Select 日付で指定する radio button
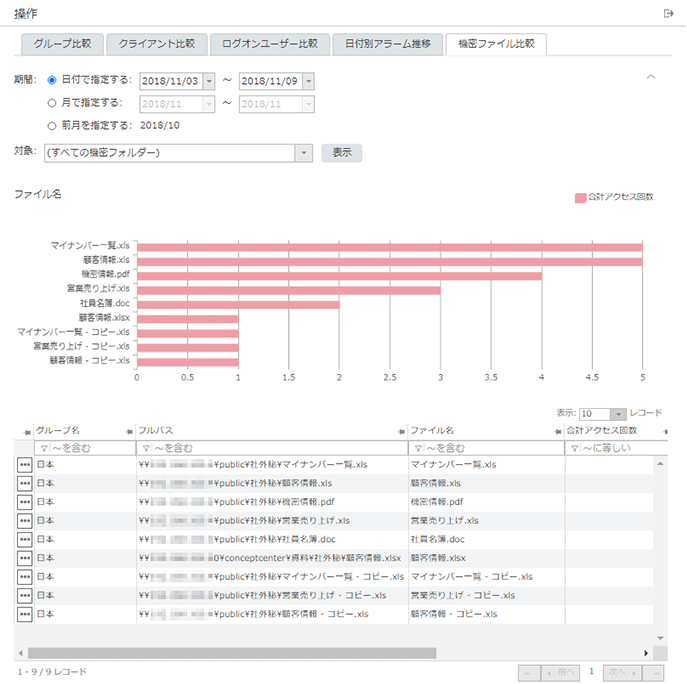Screen dimensions: 687x684 pos(52,80)
